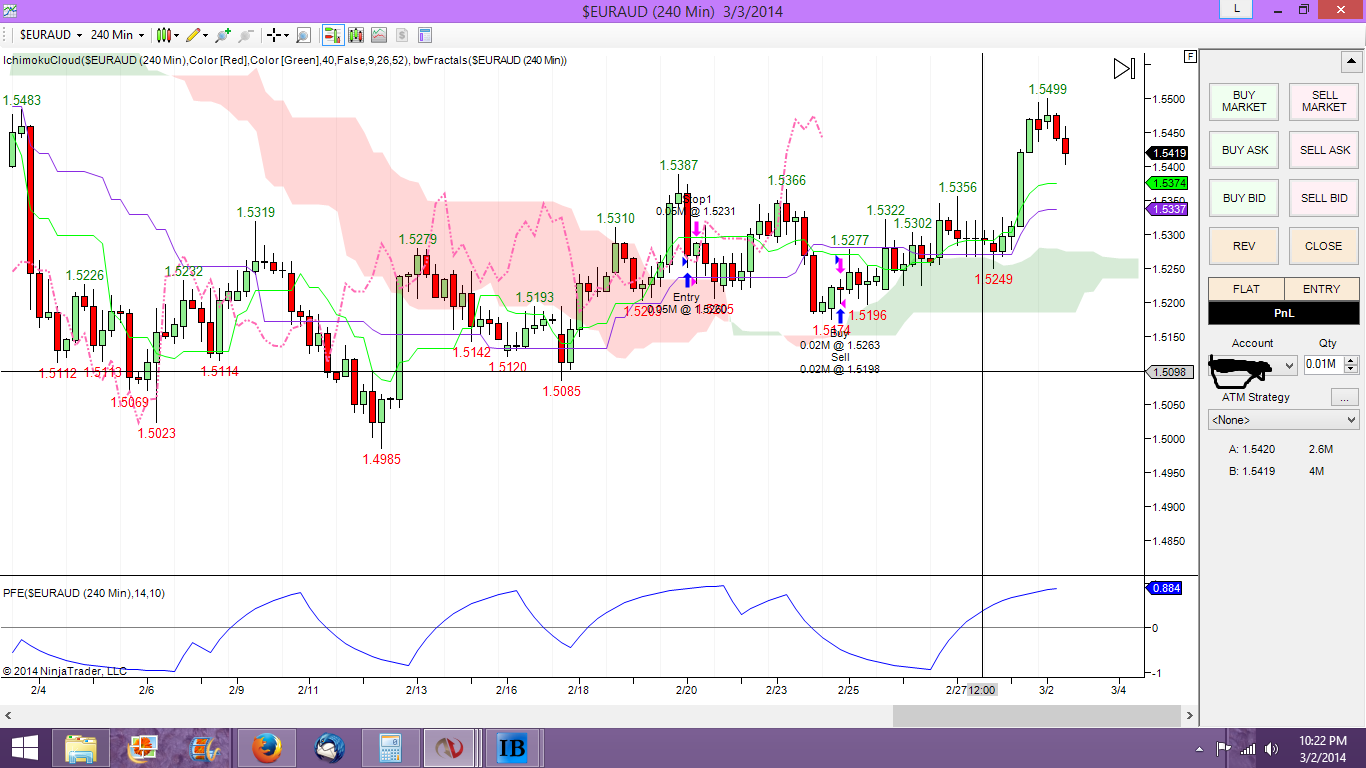This screenshot has width=1366, height=768.
Task: Open ATM Strategy ellipsis settings button
Action: 1345,397
